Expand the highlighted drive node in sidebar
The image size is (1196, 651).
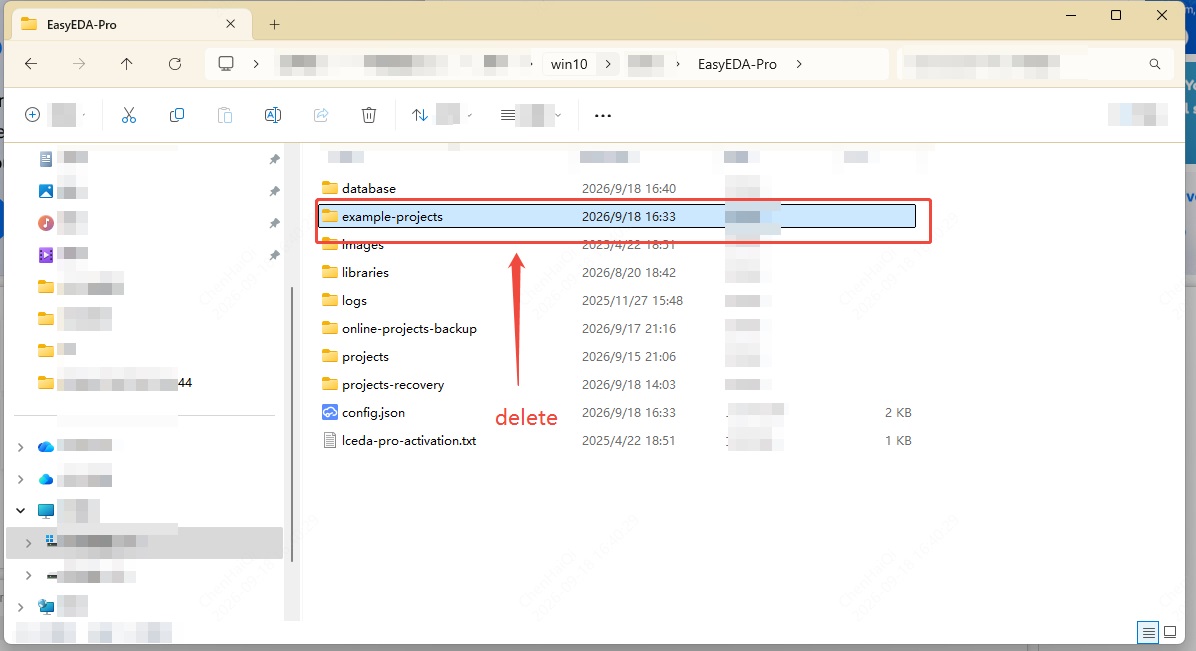pyautogui.click(x=28, y=543)
